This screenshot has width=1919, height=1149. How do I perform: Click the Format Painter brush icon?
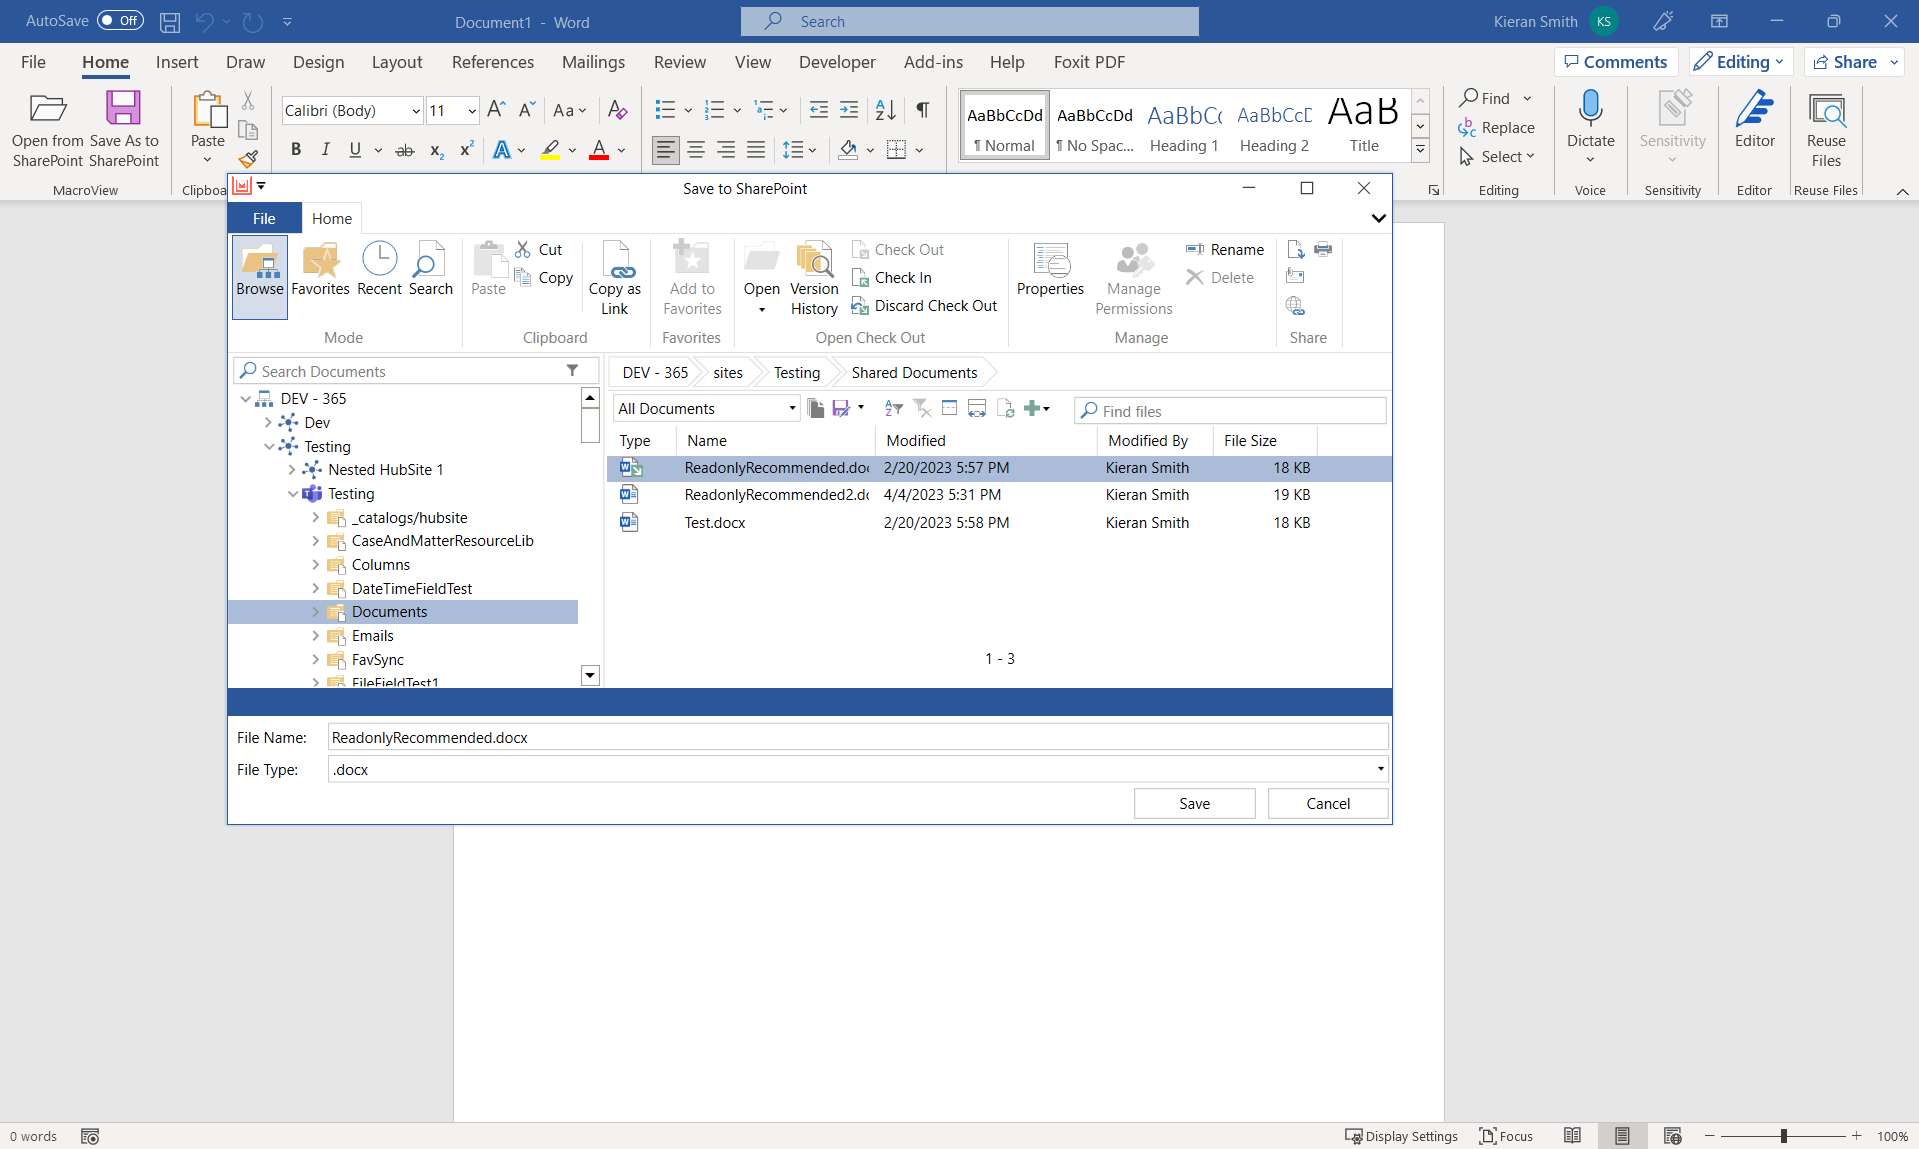[248, 158]
